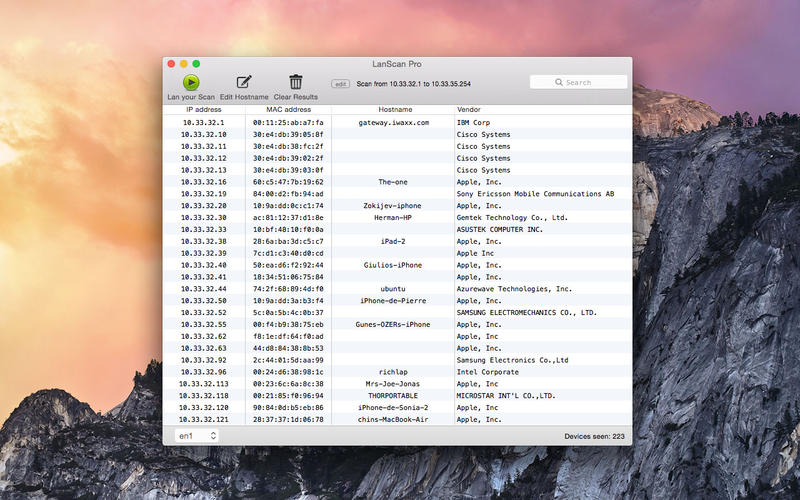The height and width of the screenshot is (500, 800).
Task: Focus the Search field
Action: [578, 82]
